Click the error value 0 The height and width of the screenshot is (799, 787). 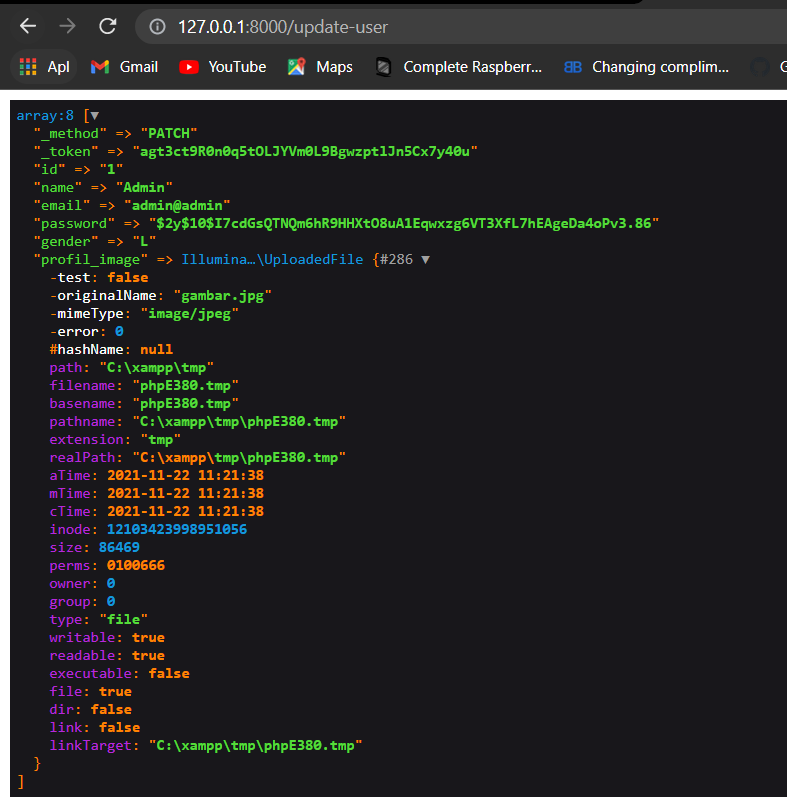119,332
